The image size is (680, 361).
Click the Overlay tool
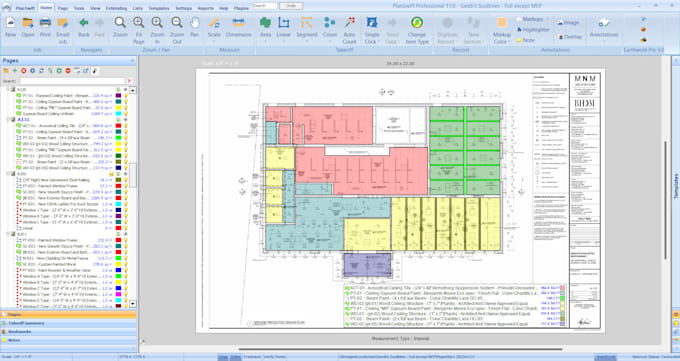[x=570, y=37]
